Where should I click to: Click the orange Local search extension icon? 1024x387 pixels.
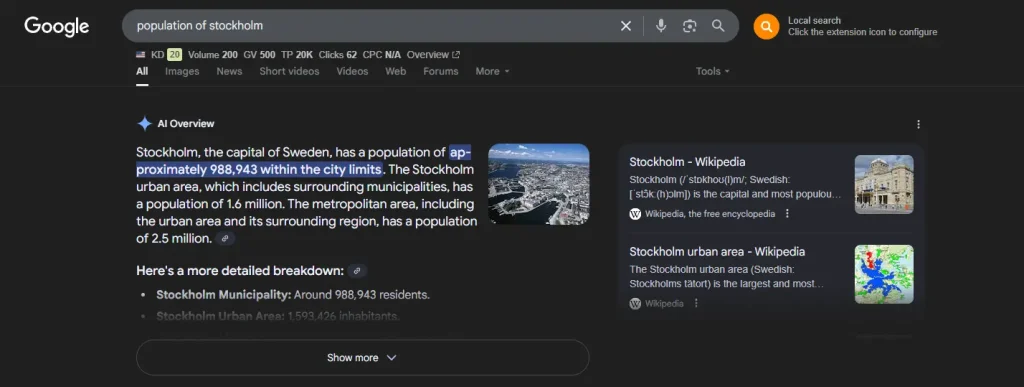pyautogui.click(x=766, y=27)
